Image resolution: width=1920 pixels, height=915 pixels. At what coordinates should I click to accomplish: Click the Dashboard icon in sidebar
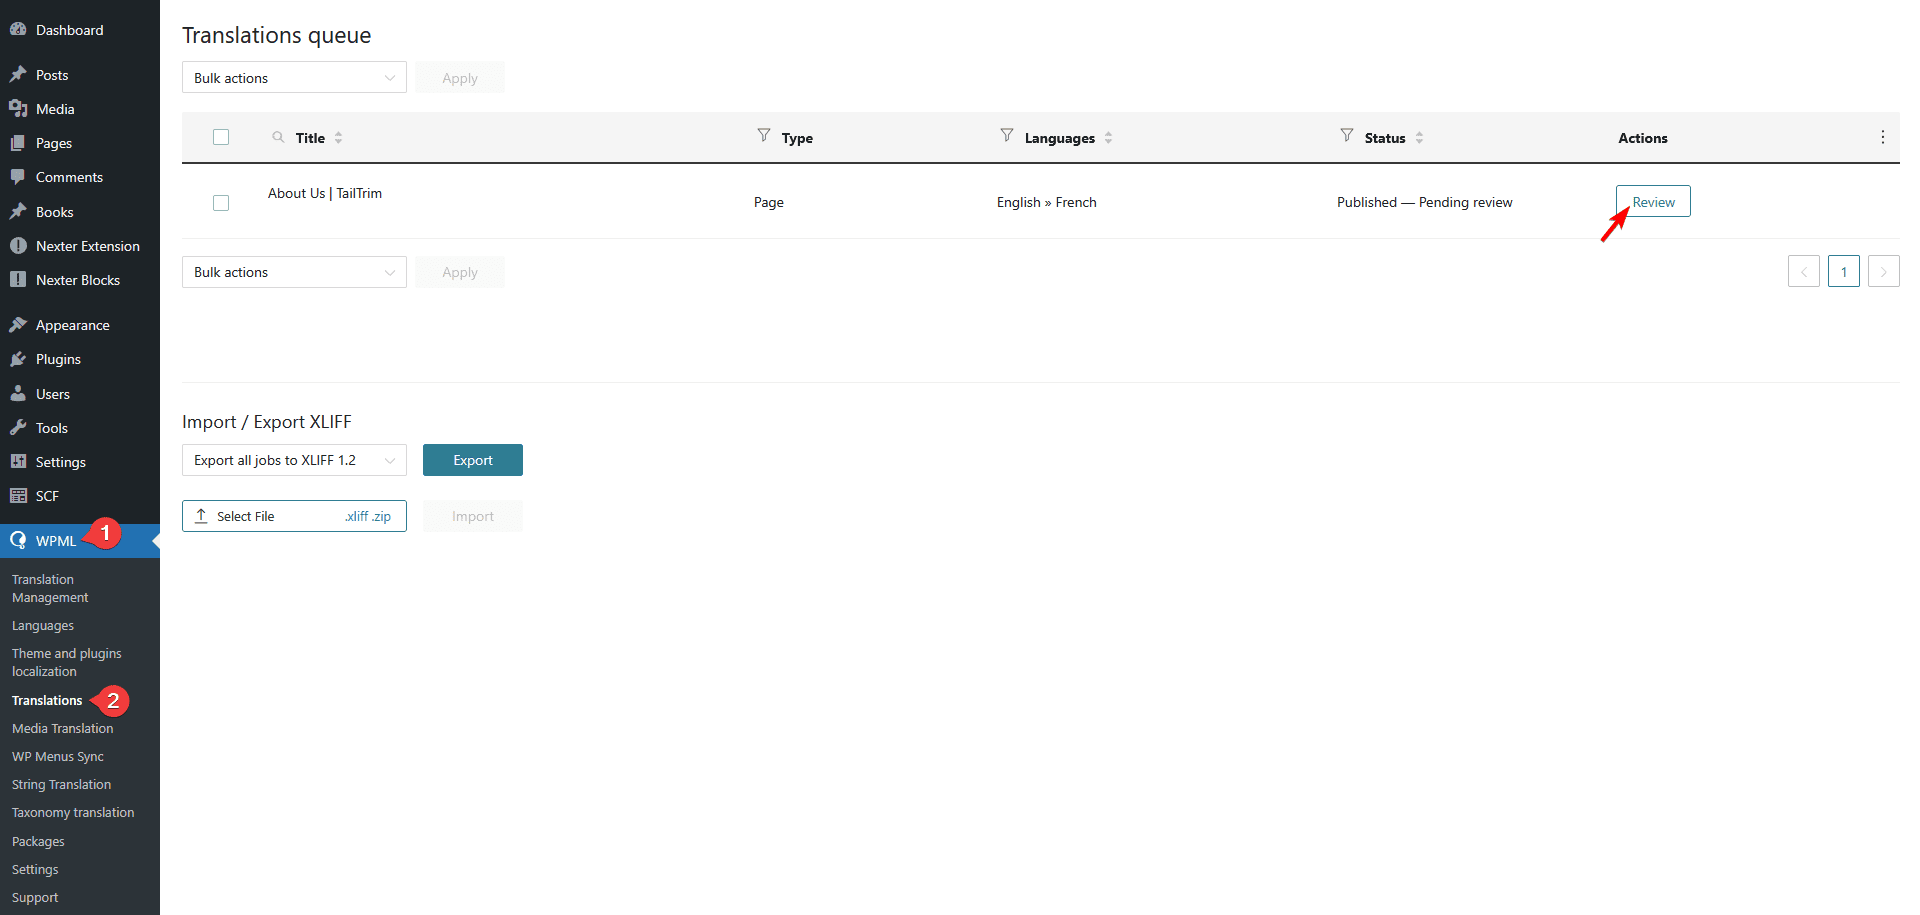[x=18, y=29]
